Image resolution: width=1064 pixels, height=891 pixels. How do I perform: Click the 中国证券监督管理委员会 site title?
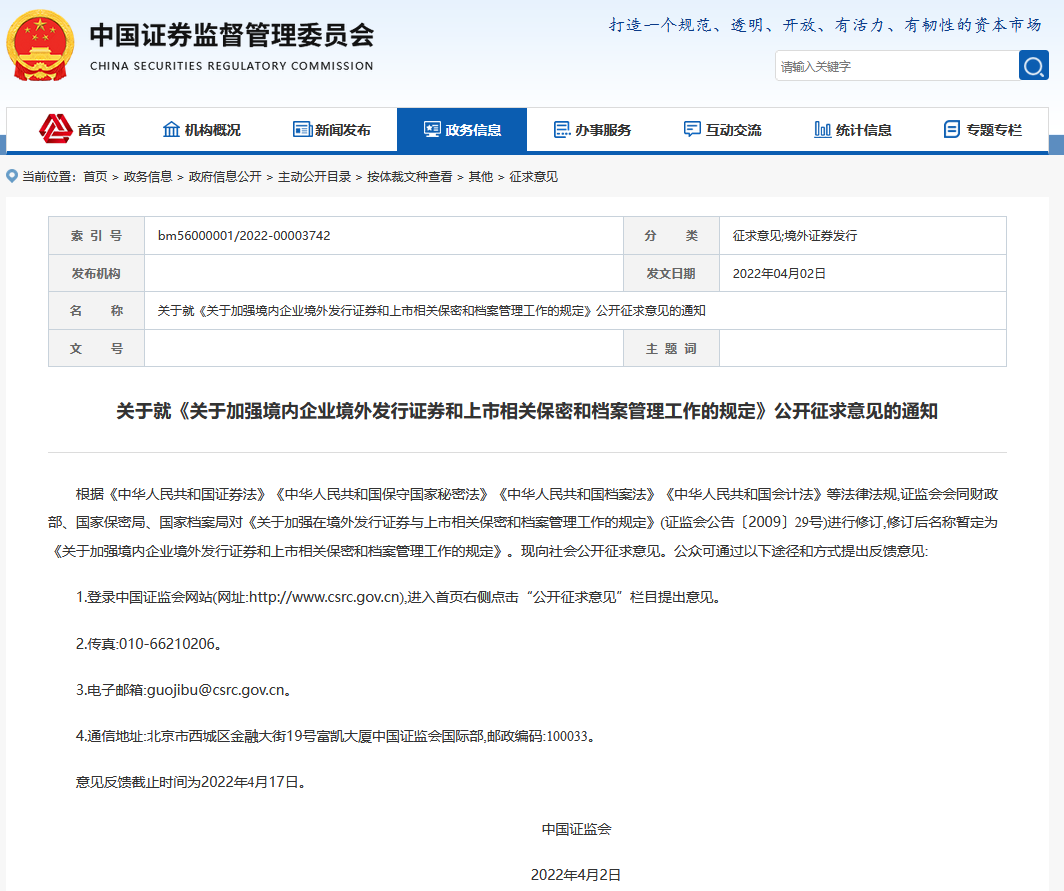[232, 35]
